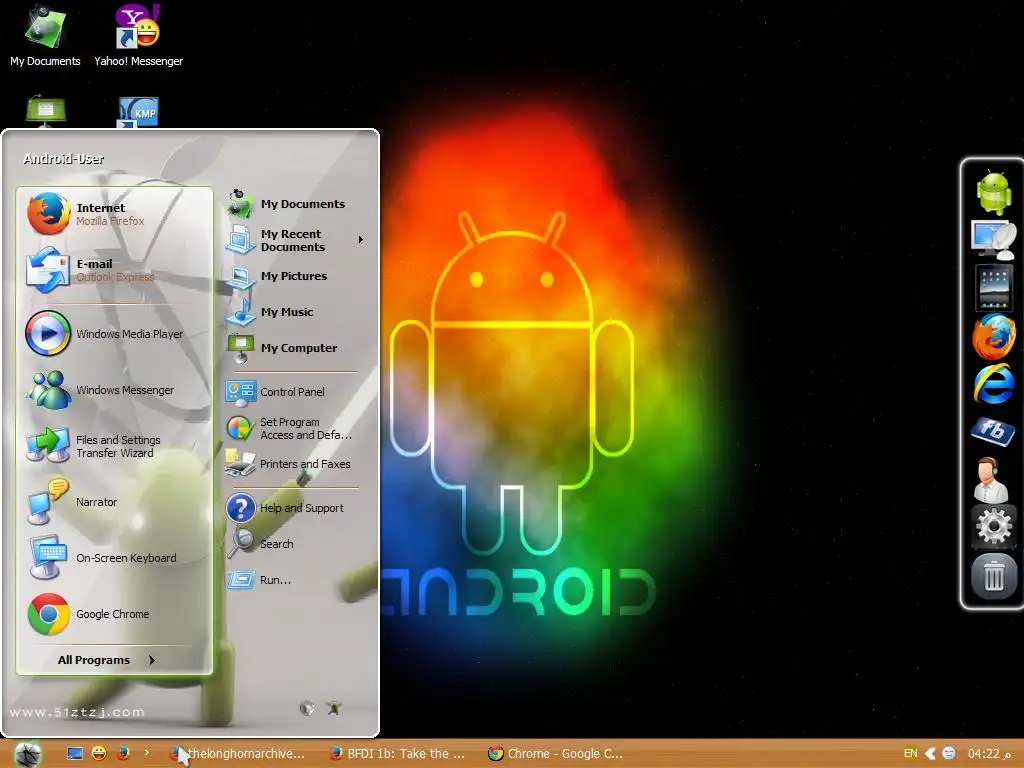The height and width of the screenshot is (768, 1024).
Task: Click the messenger tray icon
Action: (949, 754)
